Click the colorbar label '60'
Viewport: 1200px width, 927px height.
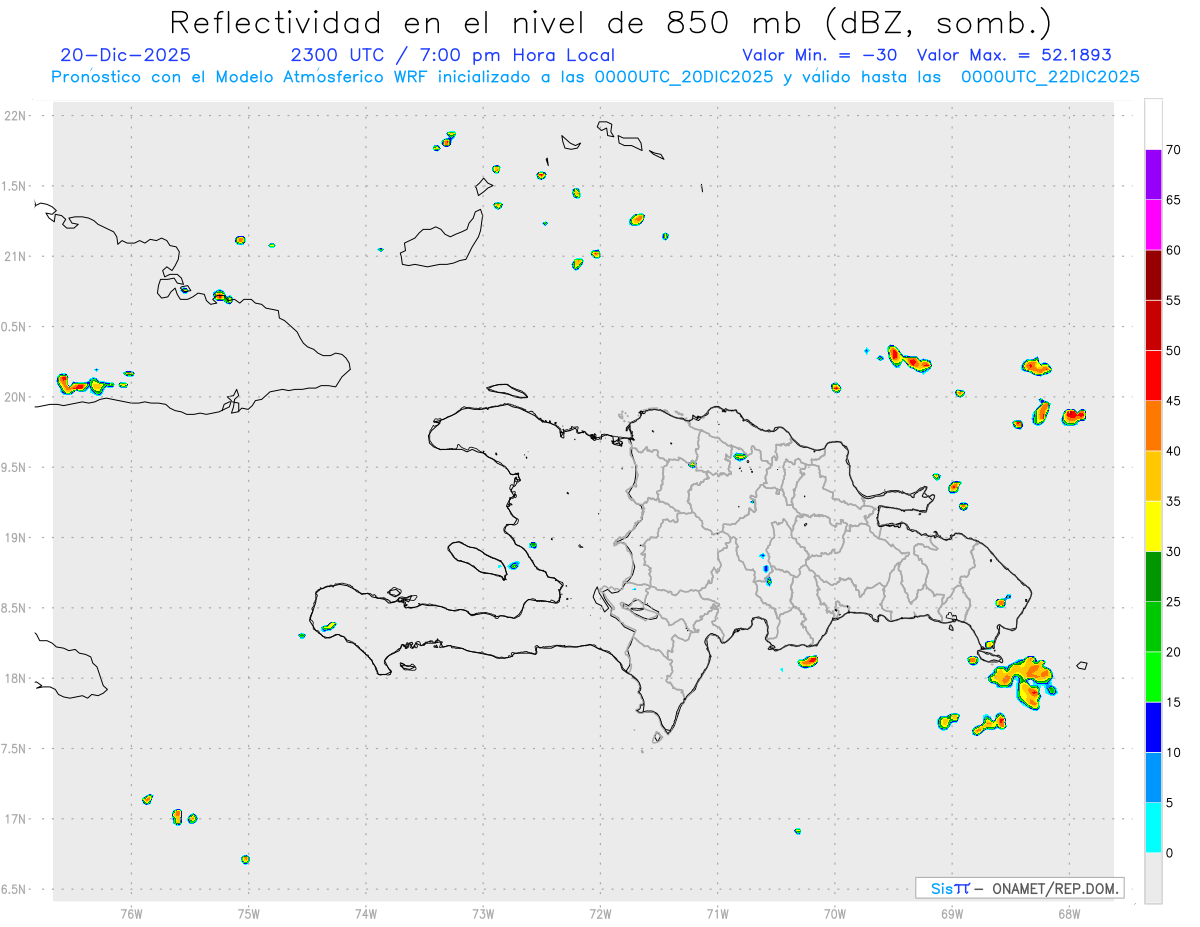click(x=1174, y=250)
